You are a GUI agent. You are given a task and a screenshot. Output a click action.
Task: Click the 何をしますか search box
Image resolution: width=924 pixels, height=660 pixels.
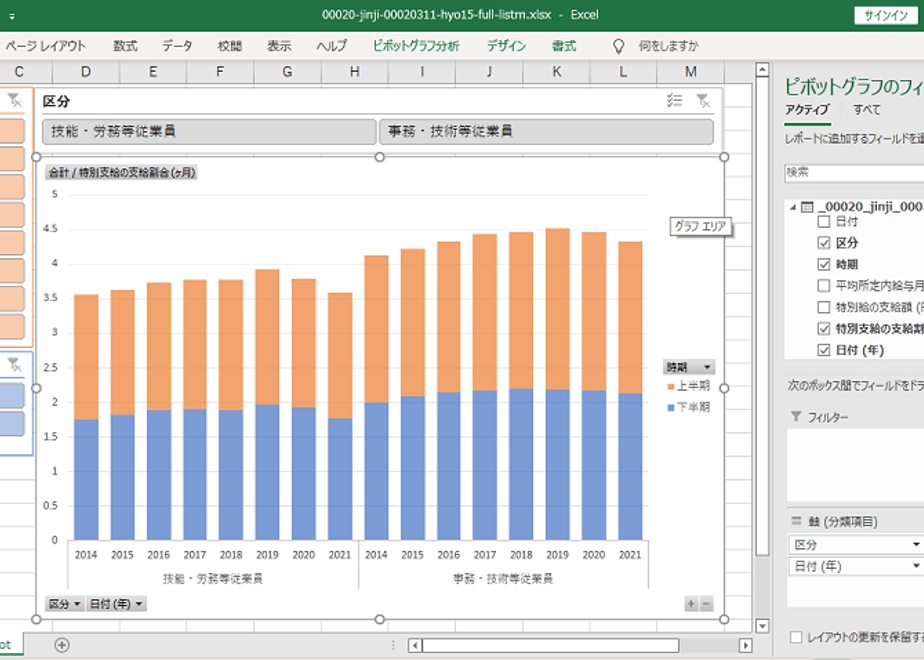(668, 46)
